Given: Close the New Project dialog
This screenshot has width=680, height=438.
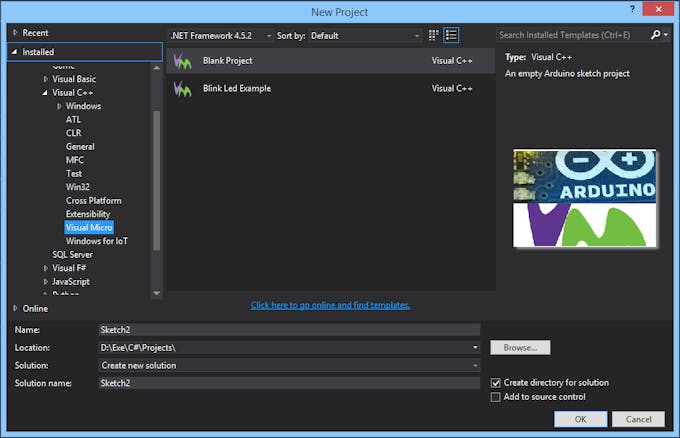Looking at the screenshot, I should click(660, 11).
